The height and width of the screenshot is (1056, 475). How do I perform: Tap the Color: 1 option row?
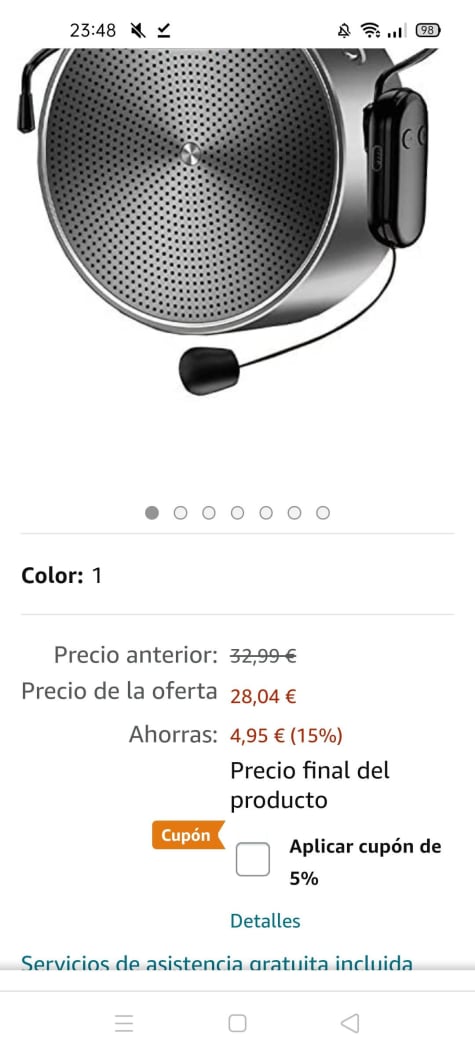pos(237,575)
